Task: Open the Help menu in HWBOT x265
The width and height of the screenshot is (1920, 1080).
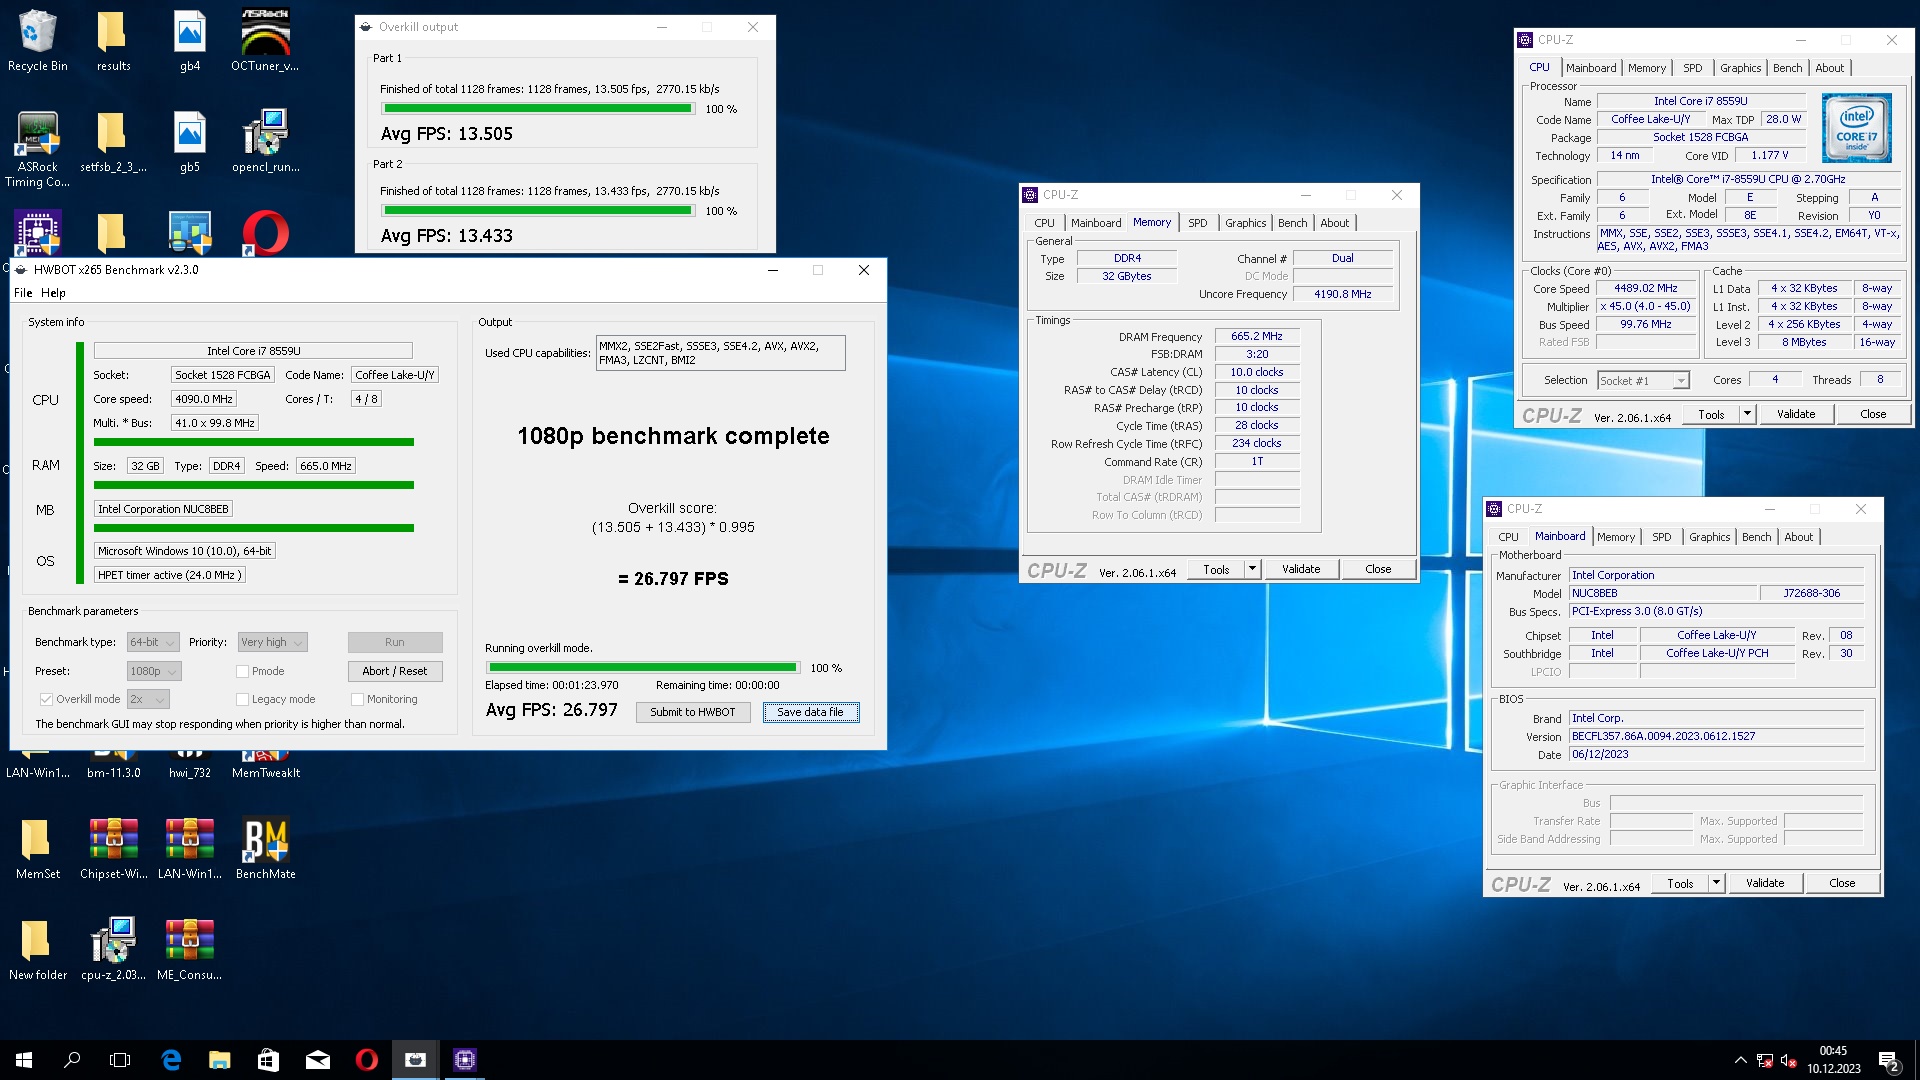Action: click(x=53, y=293)
